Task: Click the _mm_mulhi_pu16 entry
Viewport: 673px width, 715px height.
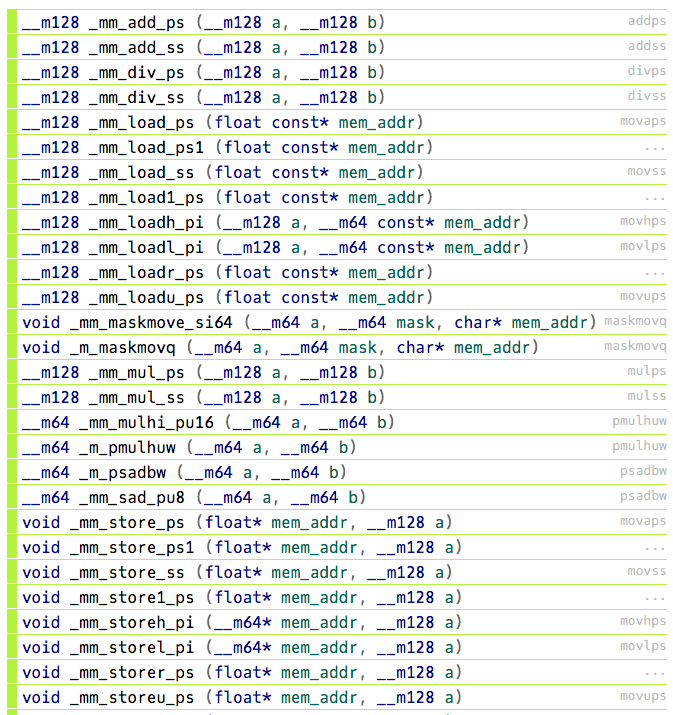Action: point(337,423)
